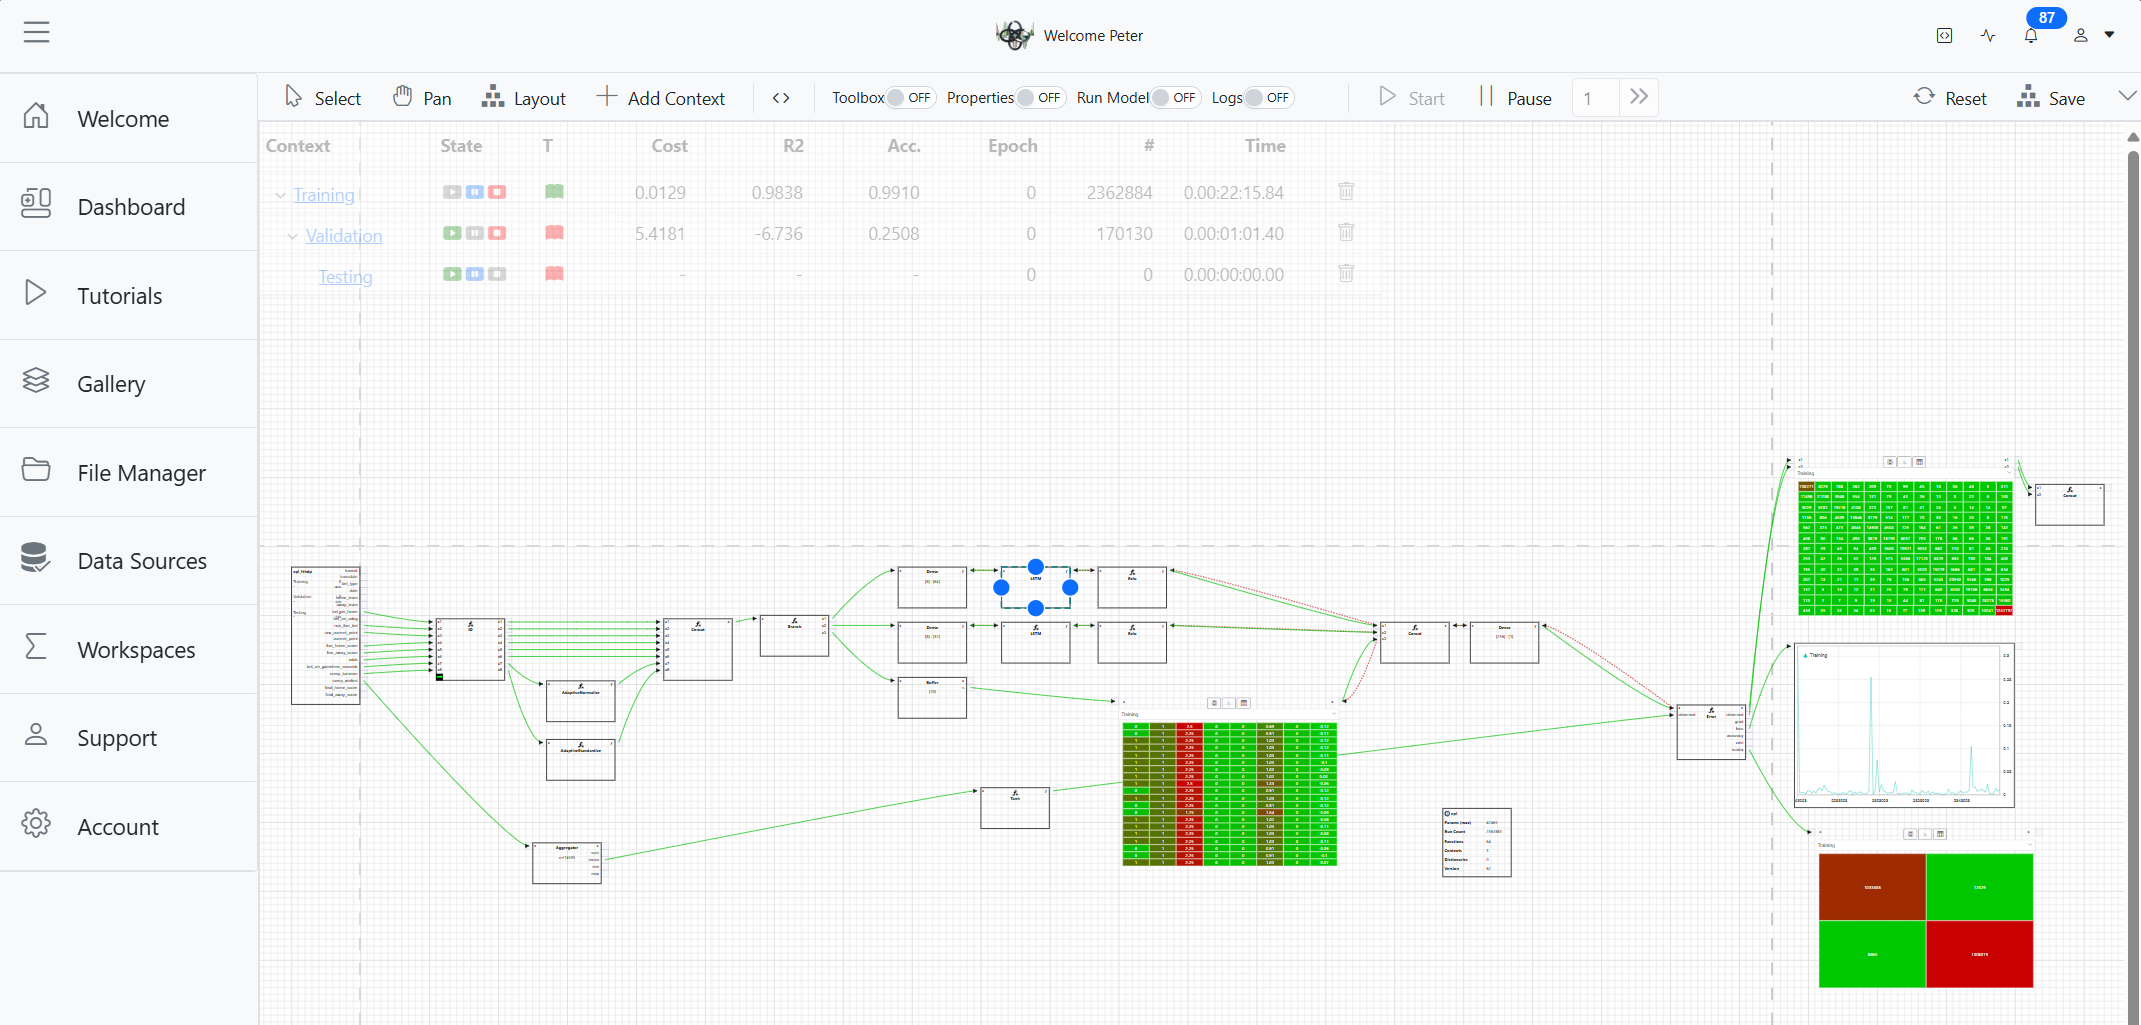2141x1025 pixels.
Task: Click the Start run button
Action: [x=1411, y=98]
